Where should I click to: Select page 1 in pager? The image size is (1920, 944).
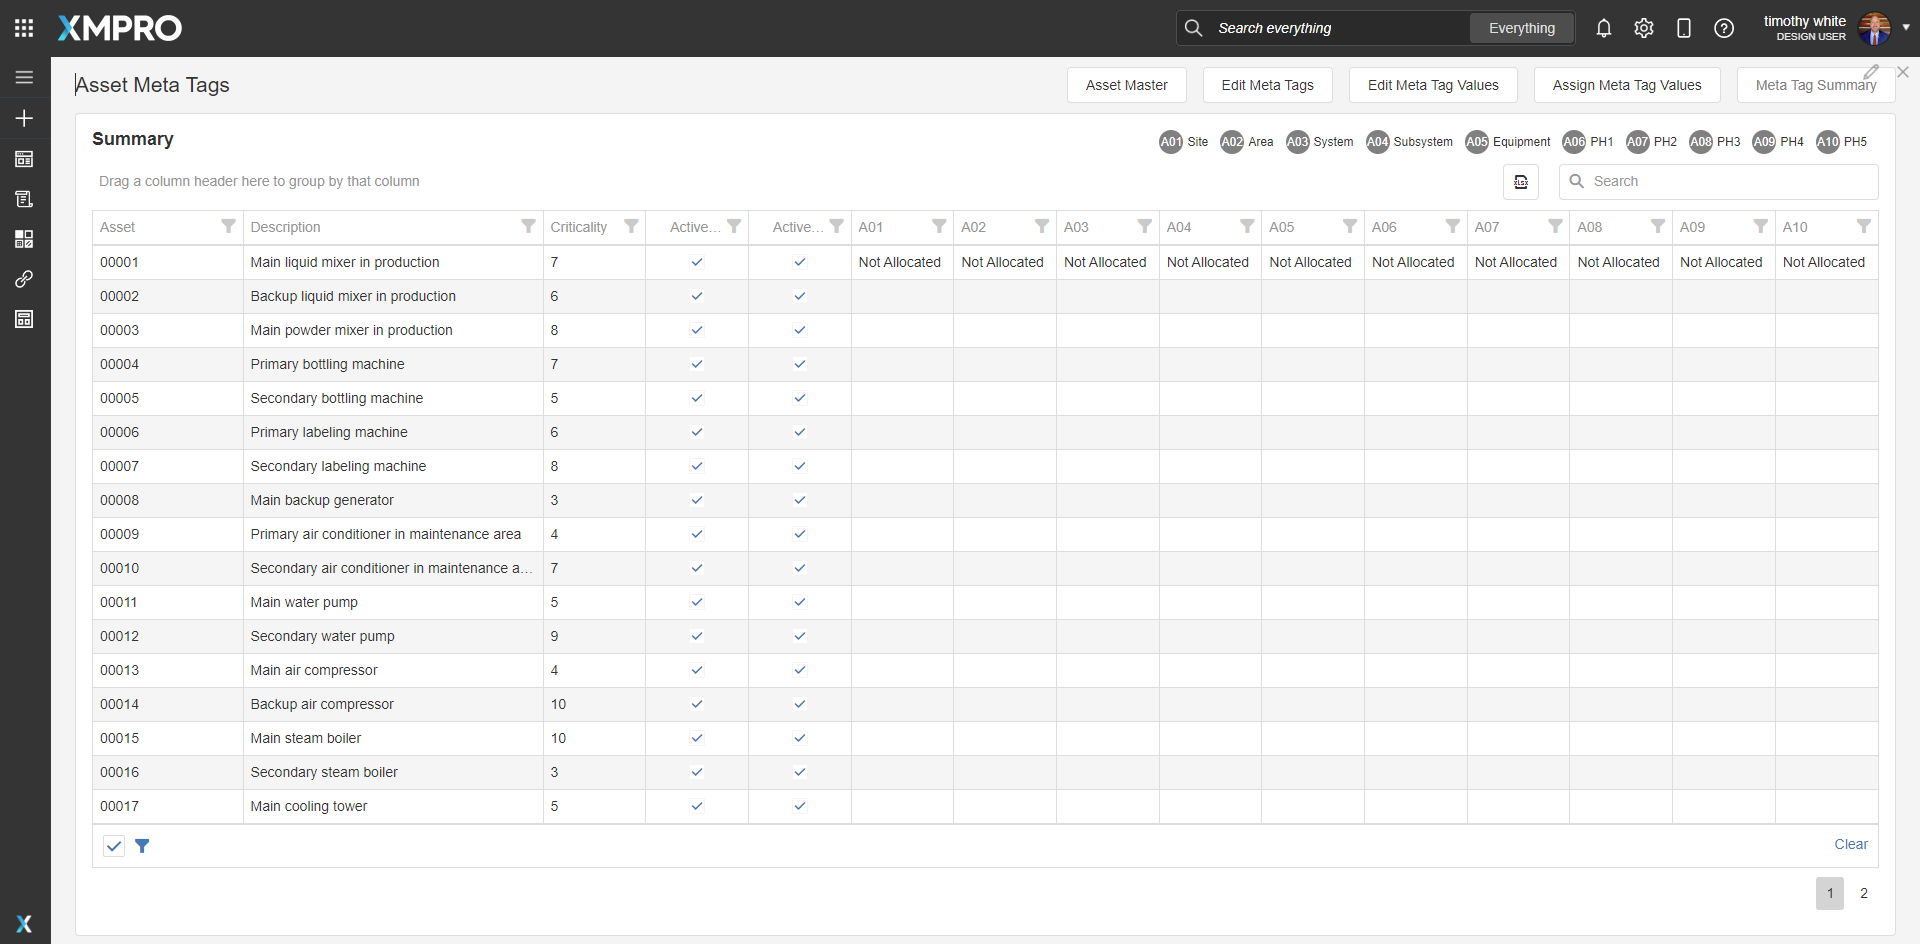point(1830,893)
